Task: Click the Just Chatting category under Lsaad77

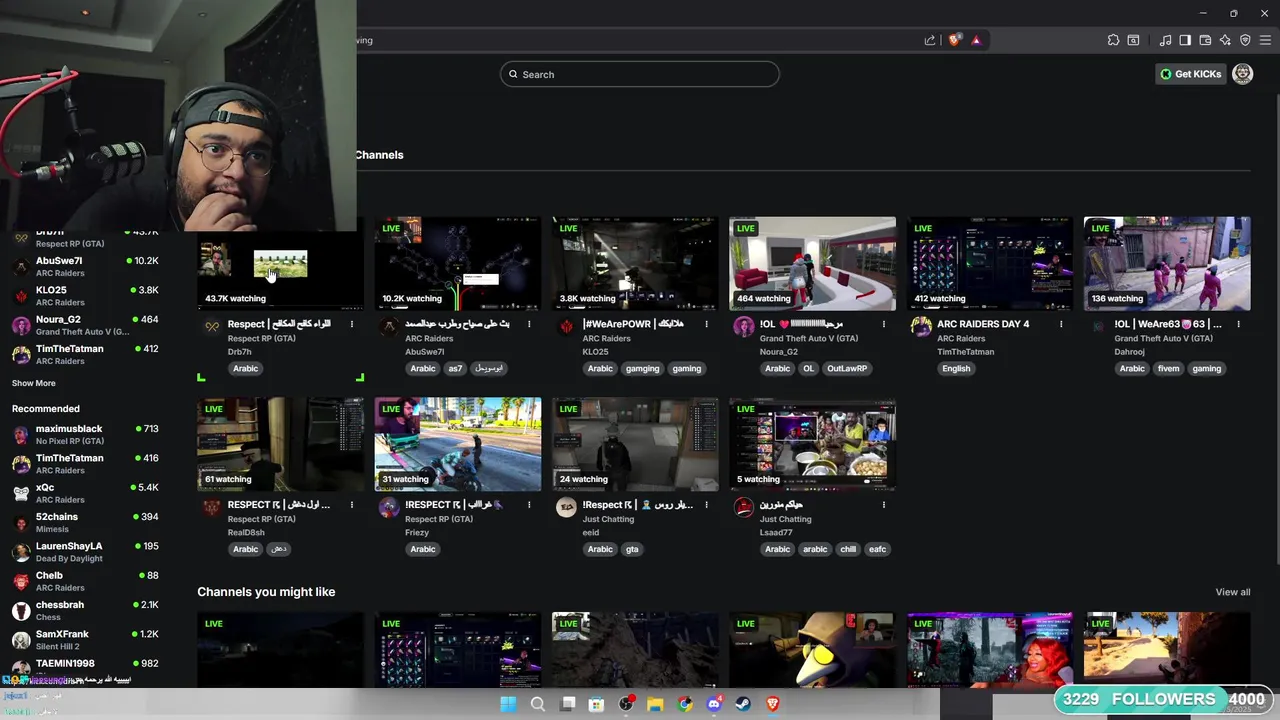Action: [x=785, y=519]
